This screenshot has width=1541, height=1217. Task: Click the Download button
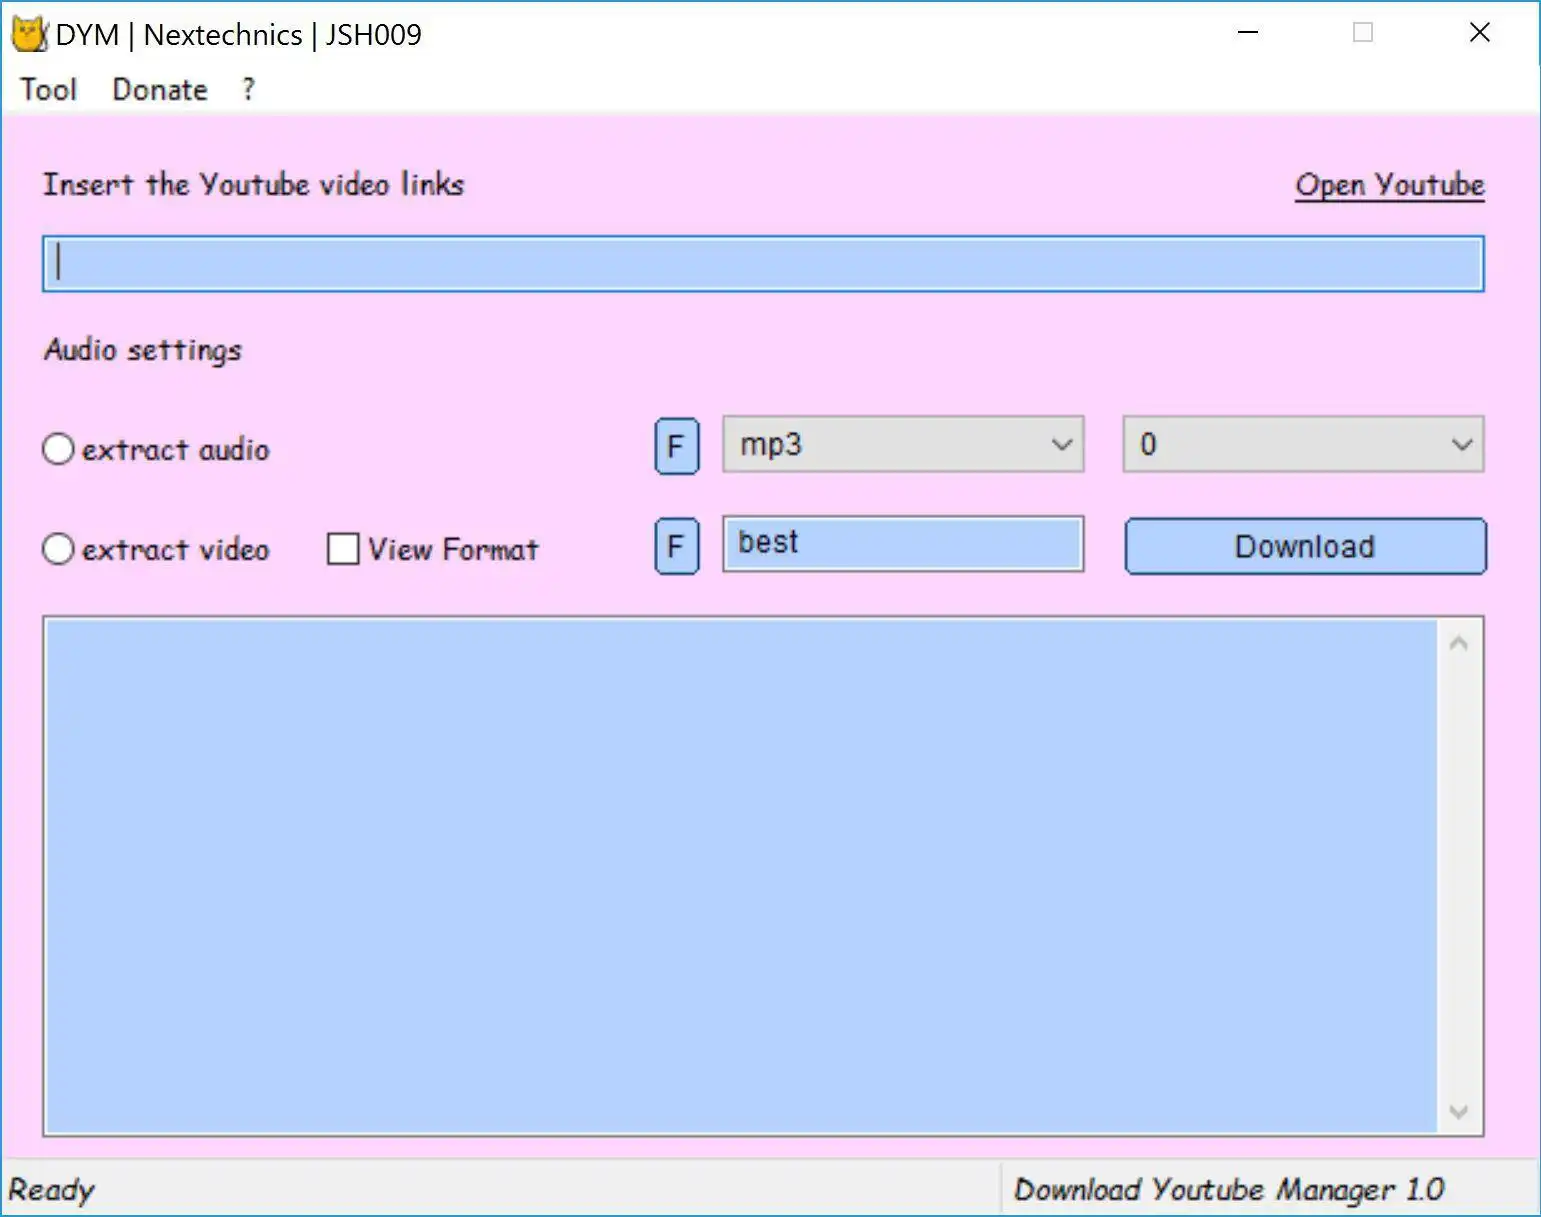coord(1306,546)
